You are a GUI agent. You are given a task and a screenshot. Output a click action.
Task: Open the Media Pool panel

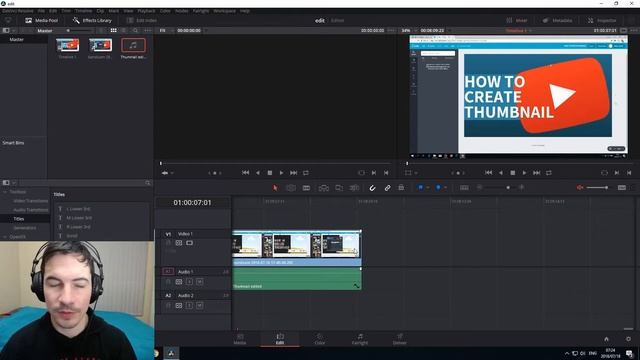(x=42, y=20)
